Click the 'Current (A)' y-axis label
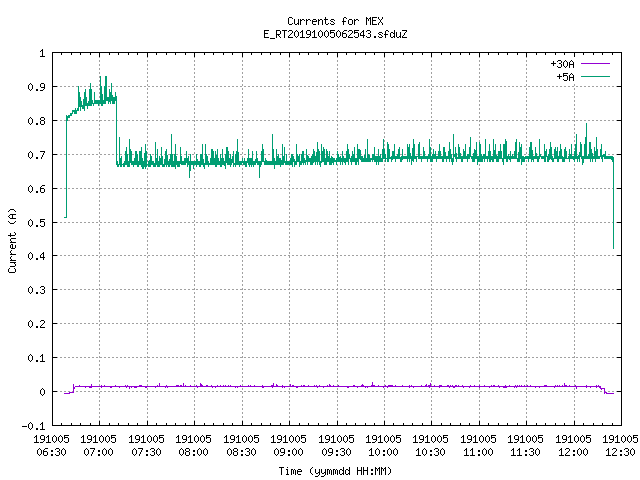This screenshot has width=640, height=480. [12, 240]
